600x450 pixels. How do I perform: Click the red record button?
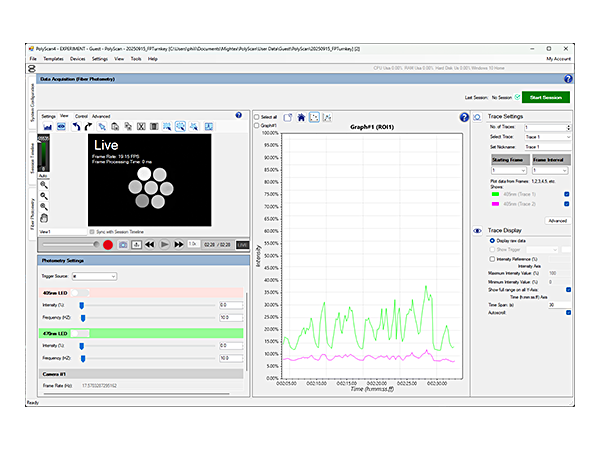(107, 244)
